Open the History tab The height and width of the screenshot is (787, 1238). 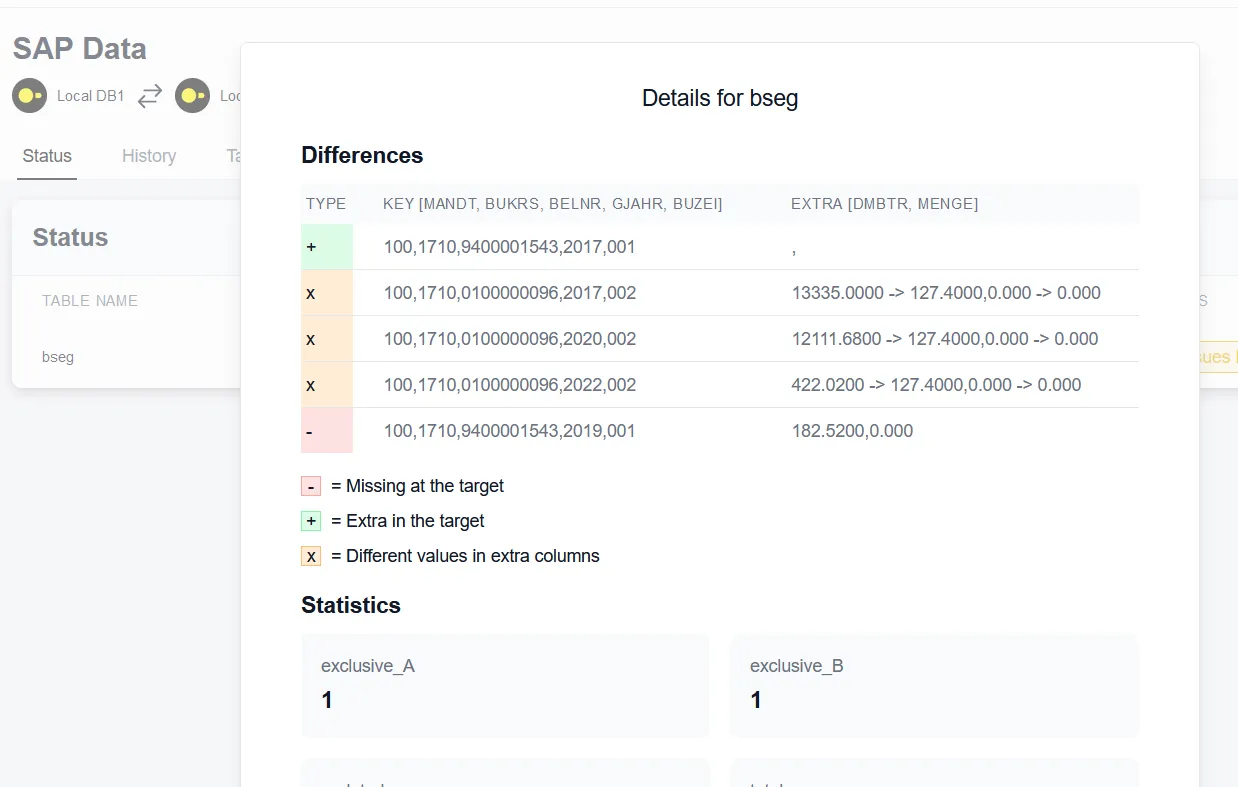(149, 156)
